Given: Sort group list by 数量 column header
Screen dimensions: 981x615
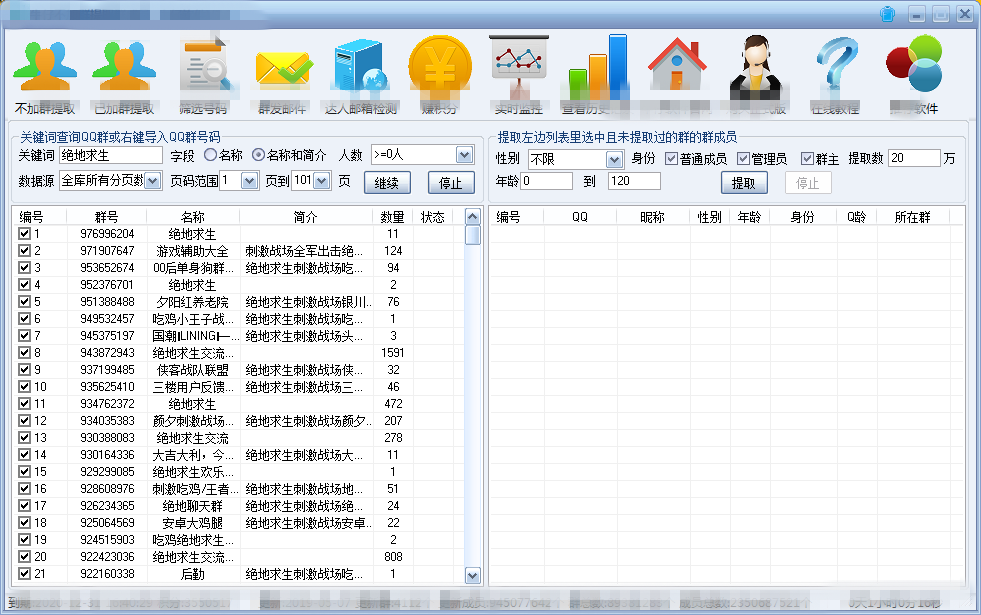Looking at the screenshot, I should [x=392, y=216].
